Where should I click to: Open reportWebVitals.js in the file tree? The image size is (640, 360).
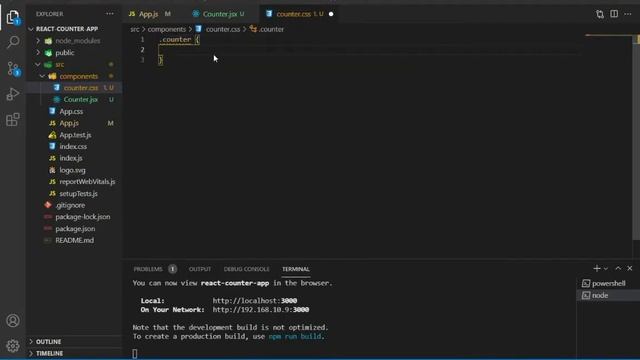[74, 182]
